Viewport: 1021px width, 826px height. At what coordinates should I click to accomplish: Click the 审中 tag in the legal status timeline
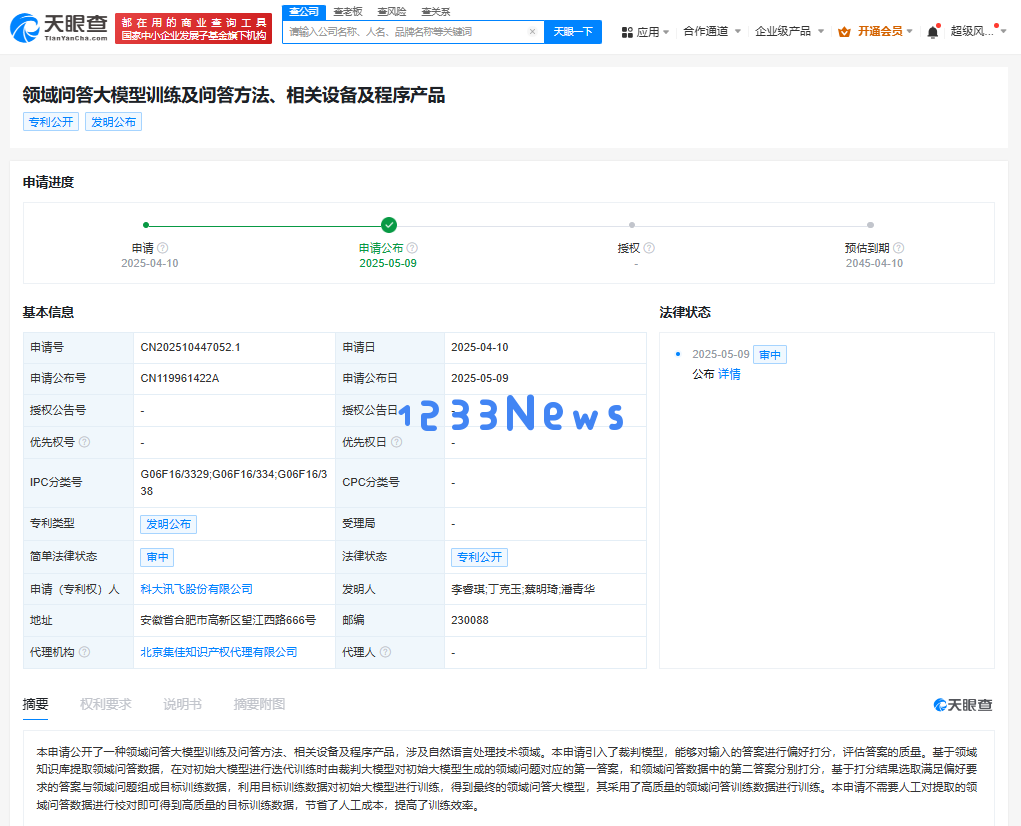[x=770, y=355]
